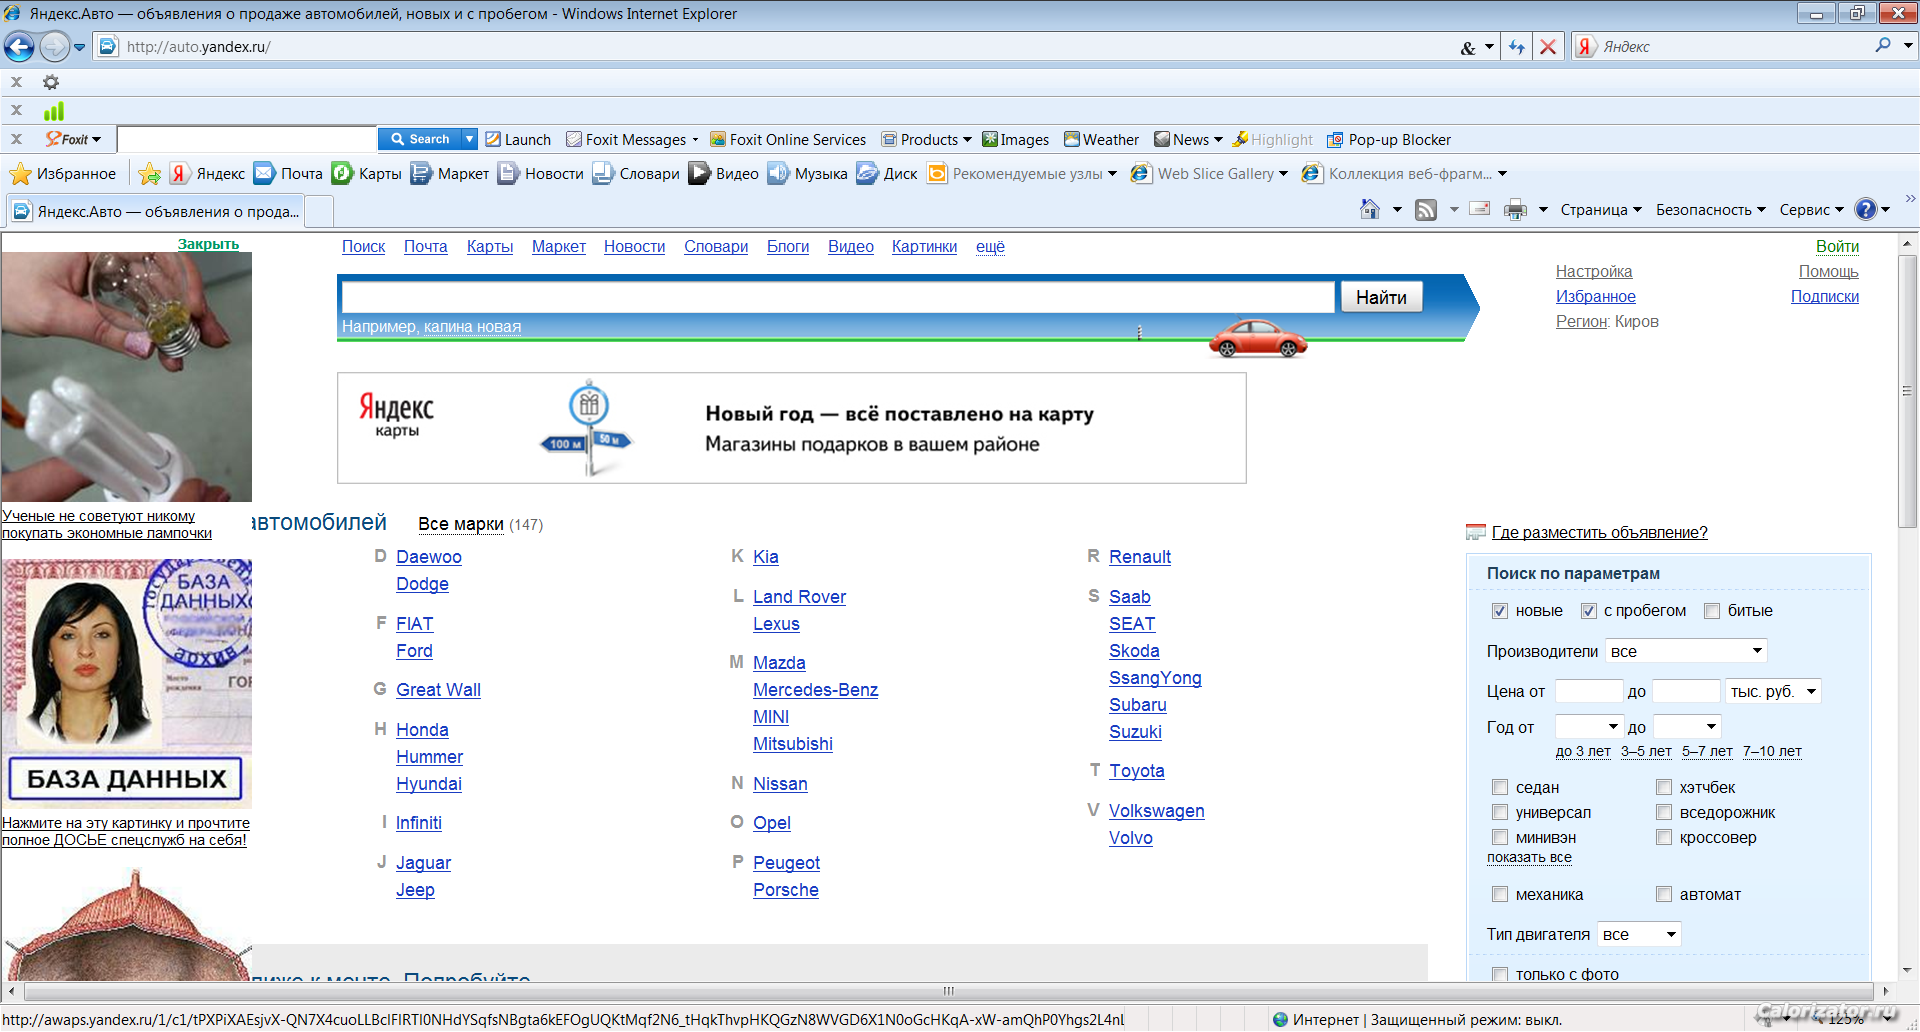Expand the Foxit Search button dropdown arrow
This screenshot has width=1920, height=1032.
click(x=469, y=139)
